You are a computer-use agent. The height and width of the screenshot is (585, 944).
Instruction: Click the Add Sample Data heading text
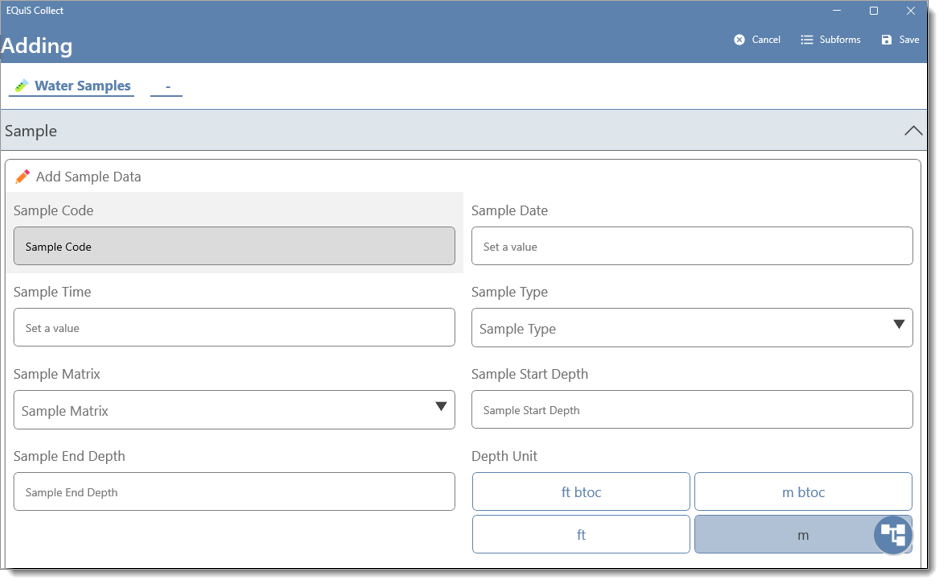pyautogui.click(x=88, y=176)
